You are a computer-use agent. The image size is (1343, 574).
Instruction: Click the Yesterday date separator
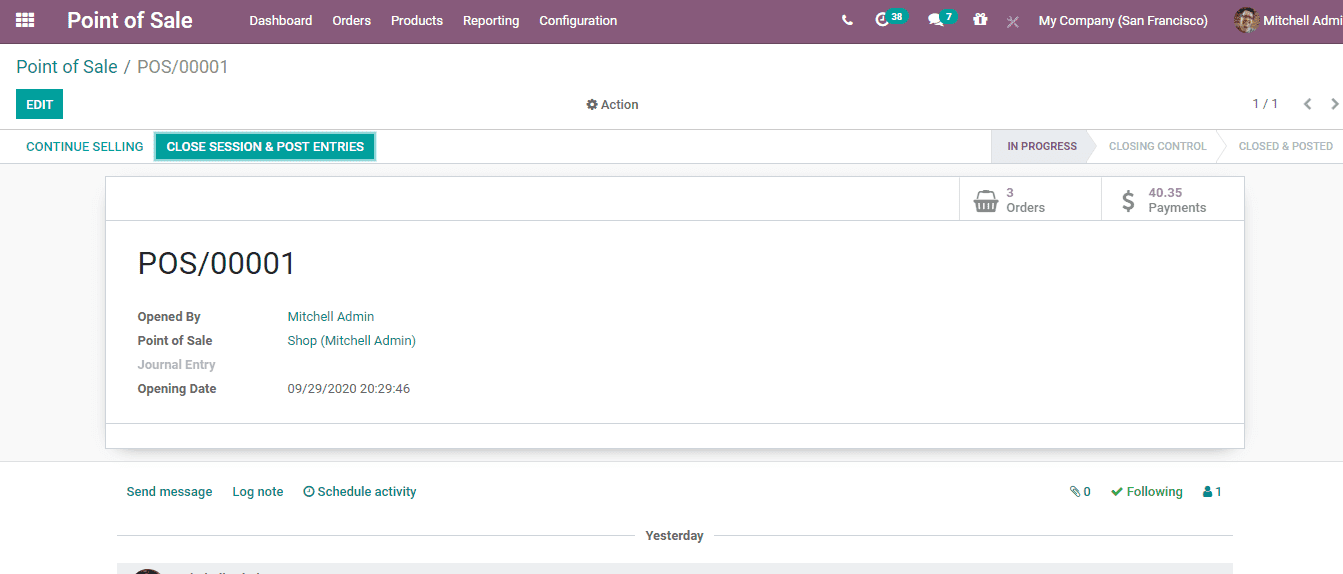pos(674,536)
